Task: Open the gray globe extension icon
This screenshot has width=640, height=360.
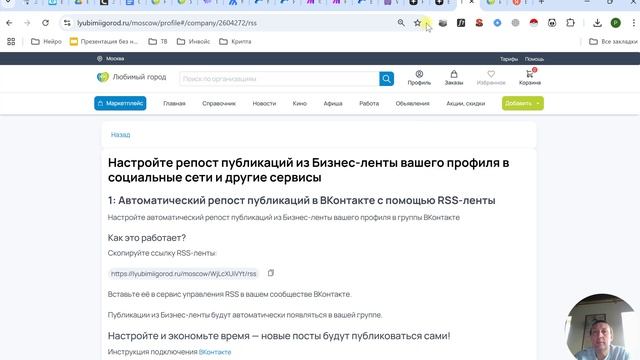Action: pyautogui.click(x=516, y=23)
